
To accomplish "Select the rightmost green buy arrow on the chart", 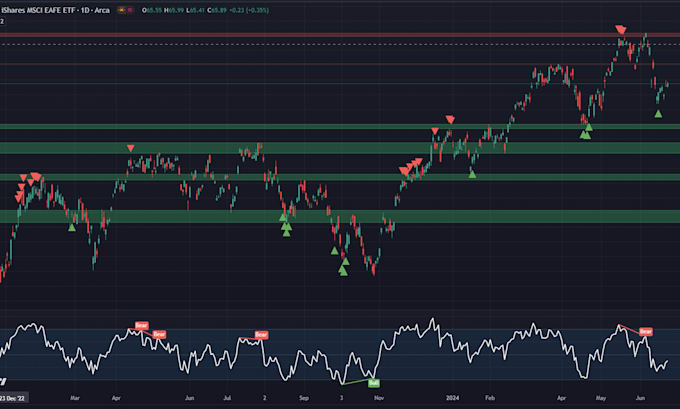I will [658, 114].
